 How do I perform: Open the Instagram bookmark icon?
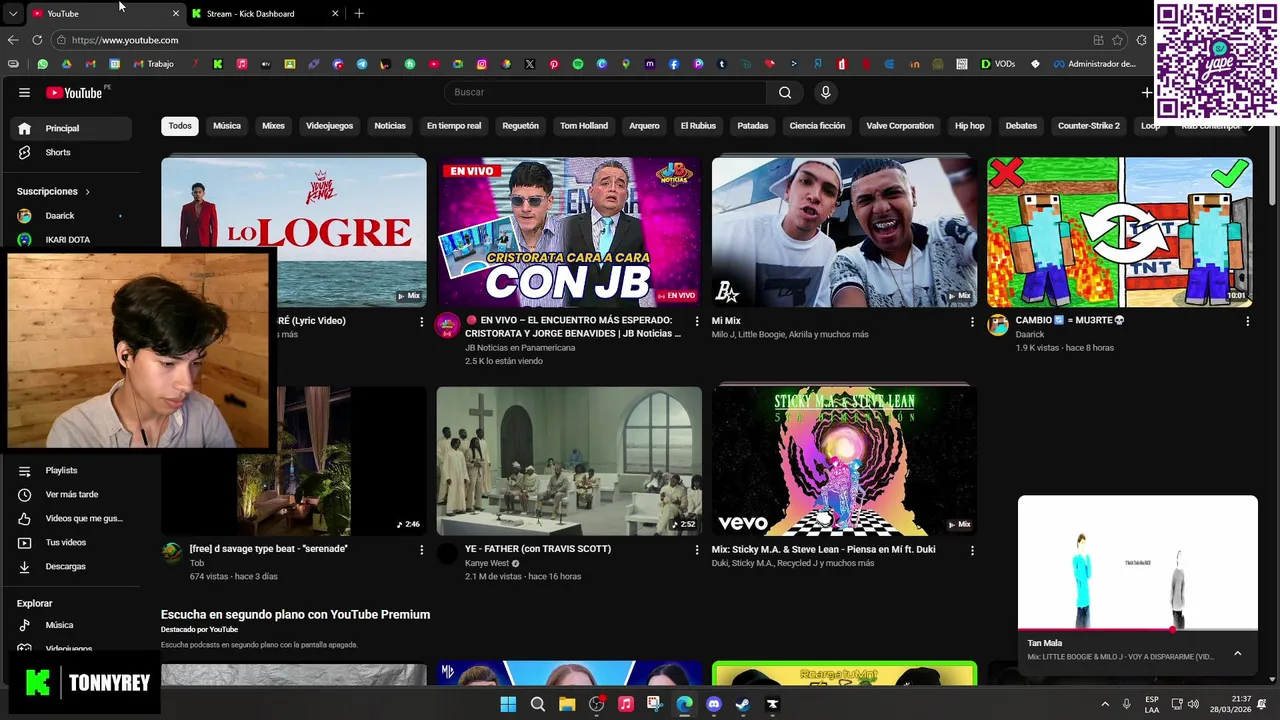coord(482,64)
